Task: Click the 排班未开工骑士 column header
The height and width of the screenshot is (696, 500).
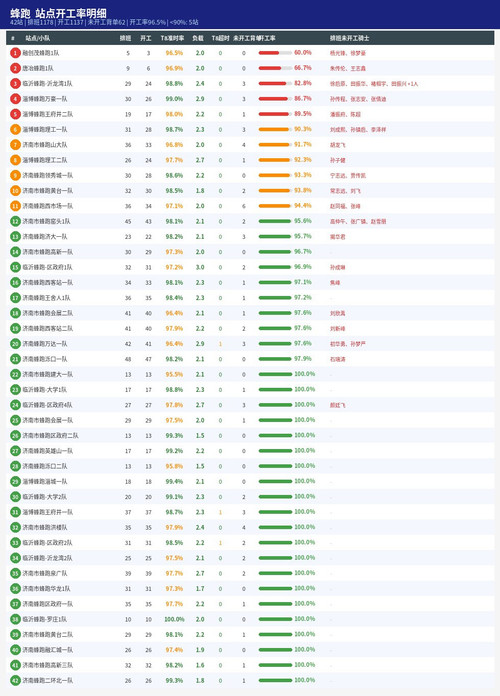Action: coord(349,39)
